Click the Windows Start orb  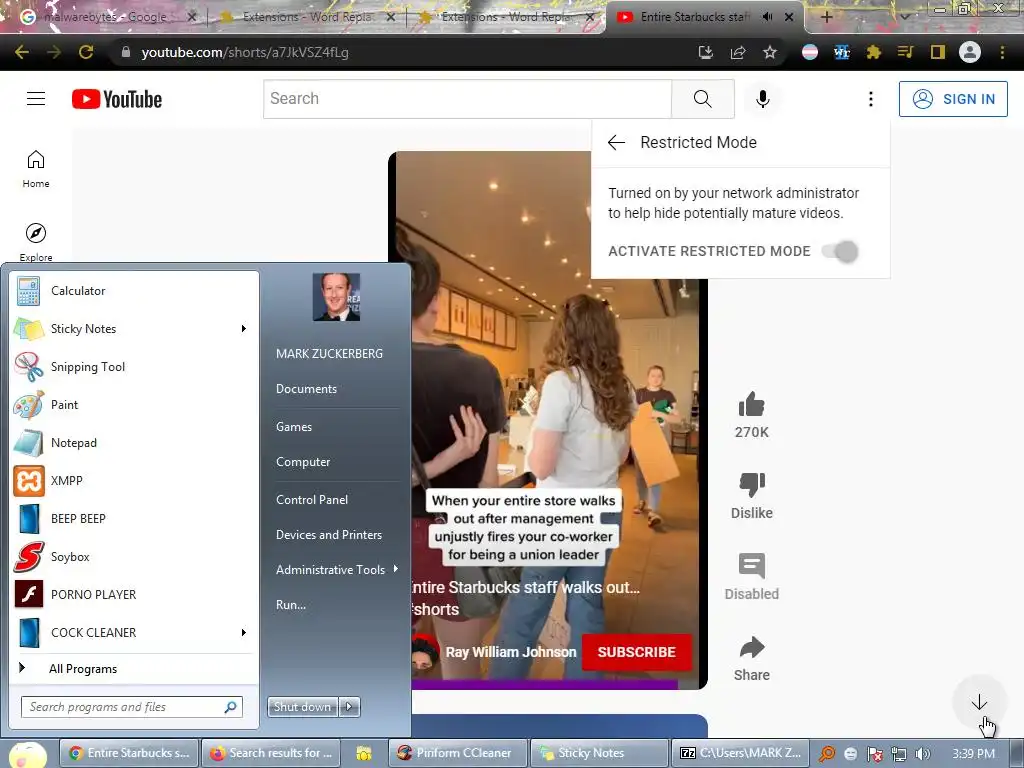pyautogui.click(x=28, y=754)
